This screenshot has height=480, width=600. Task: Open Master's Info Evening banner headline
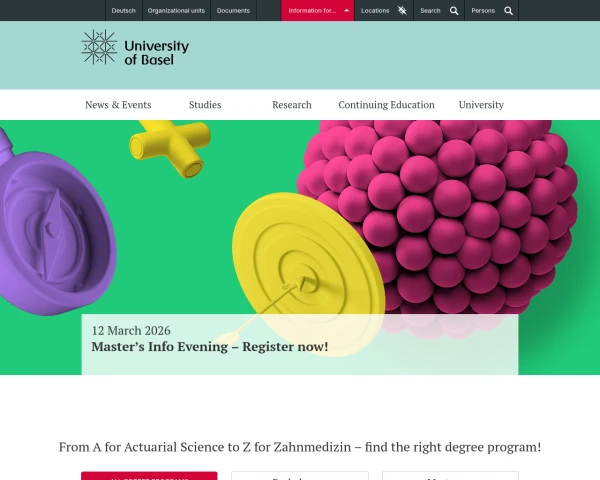pyautogui.click(x=210, y=347)
